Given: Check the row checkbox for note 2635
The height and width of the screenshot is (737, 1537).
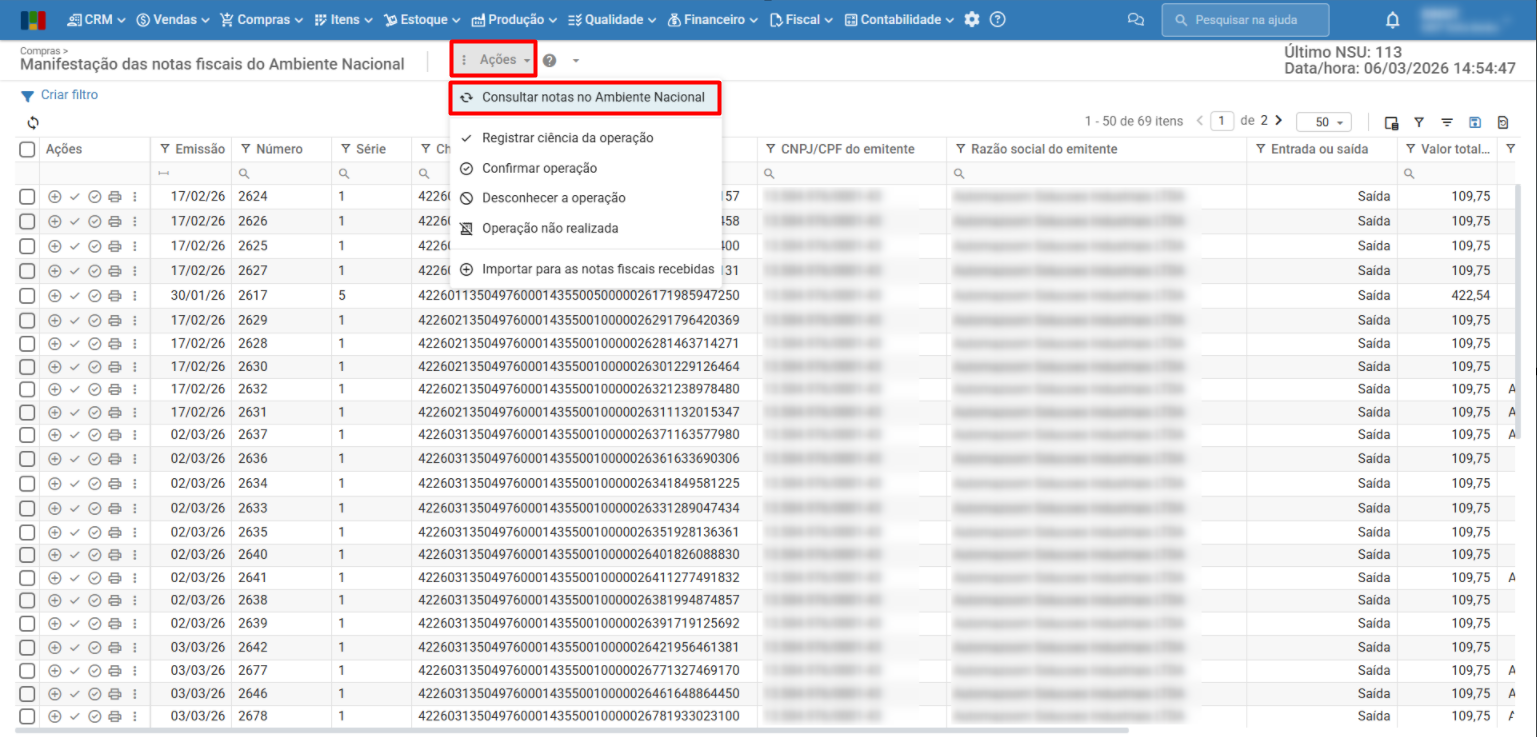Looking at the screenshot, I should 27,532.
